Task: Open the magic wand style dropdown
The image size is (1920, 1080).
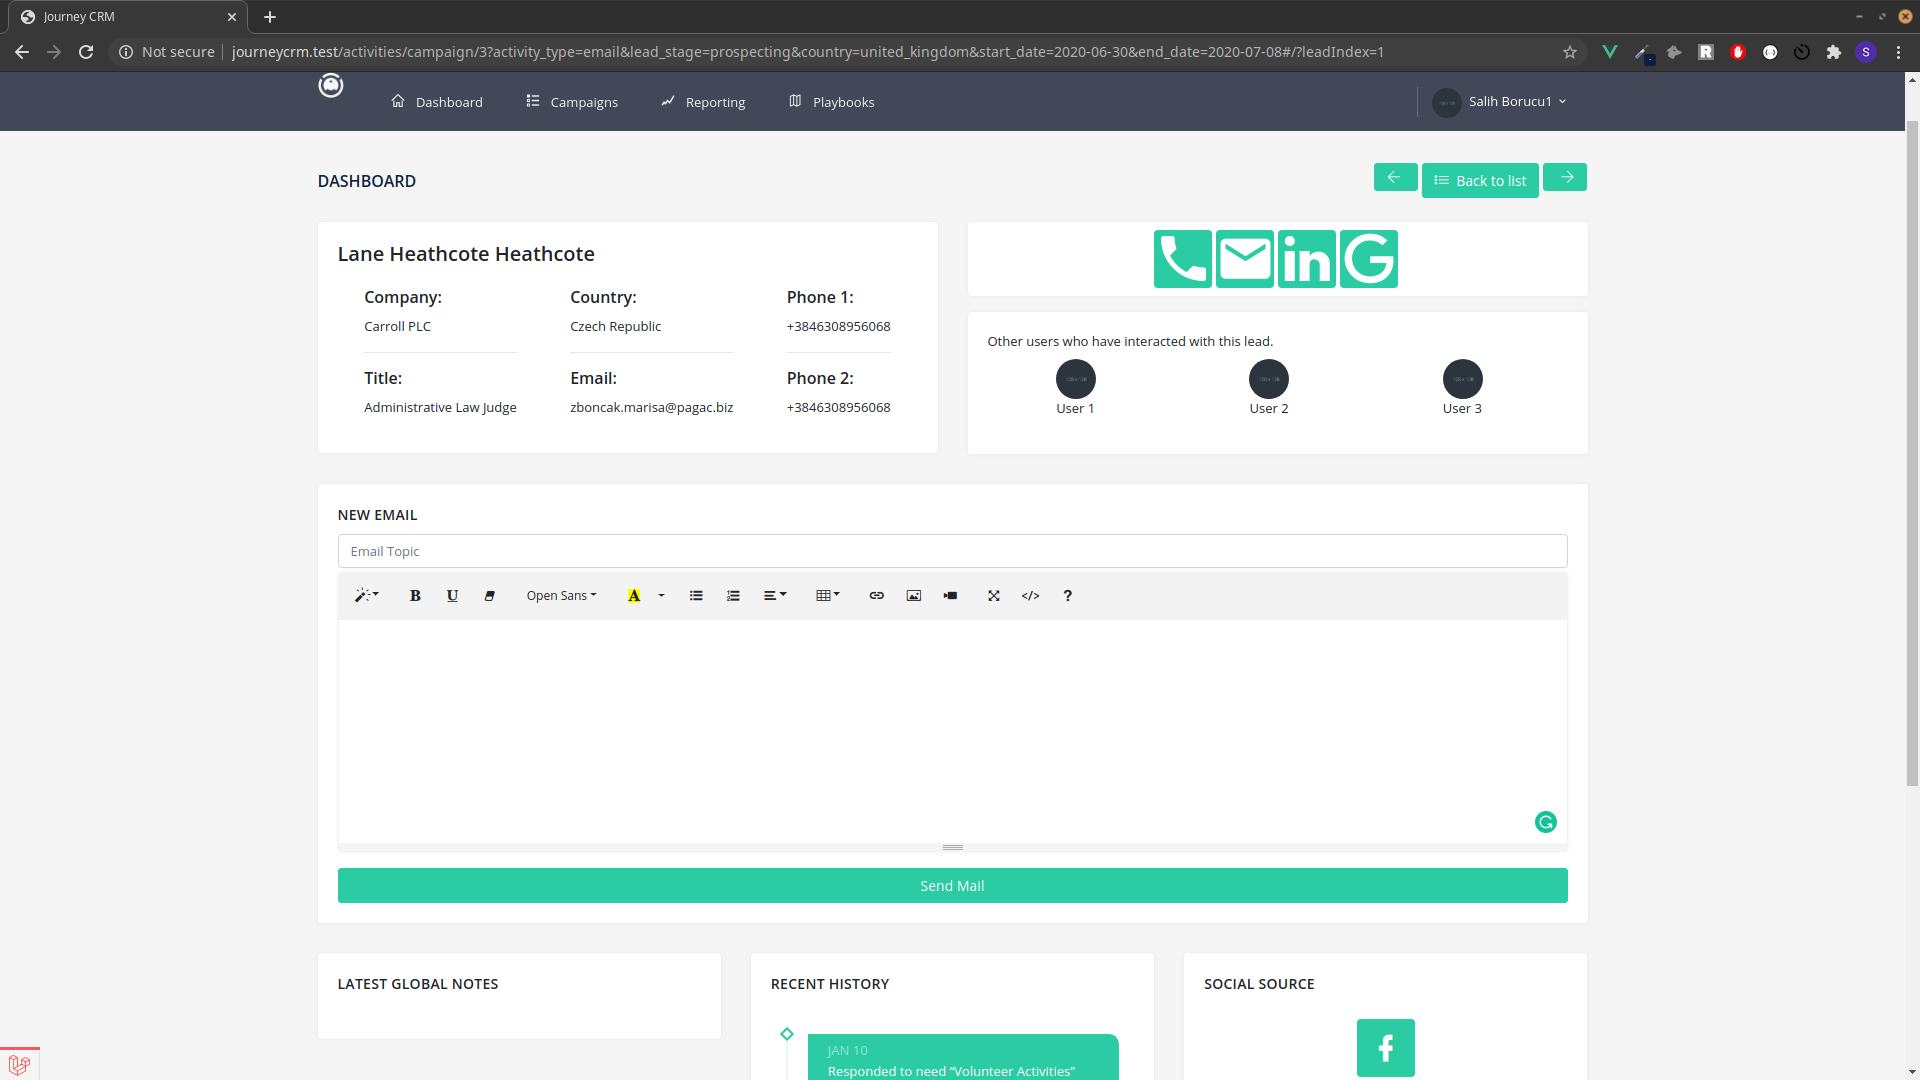Action: (366, 596)
